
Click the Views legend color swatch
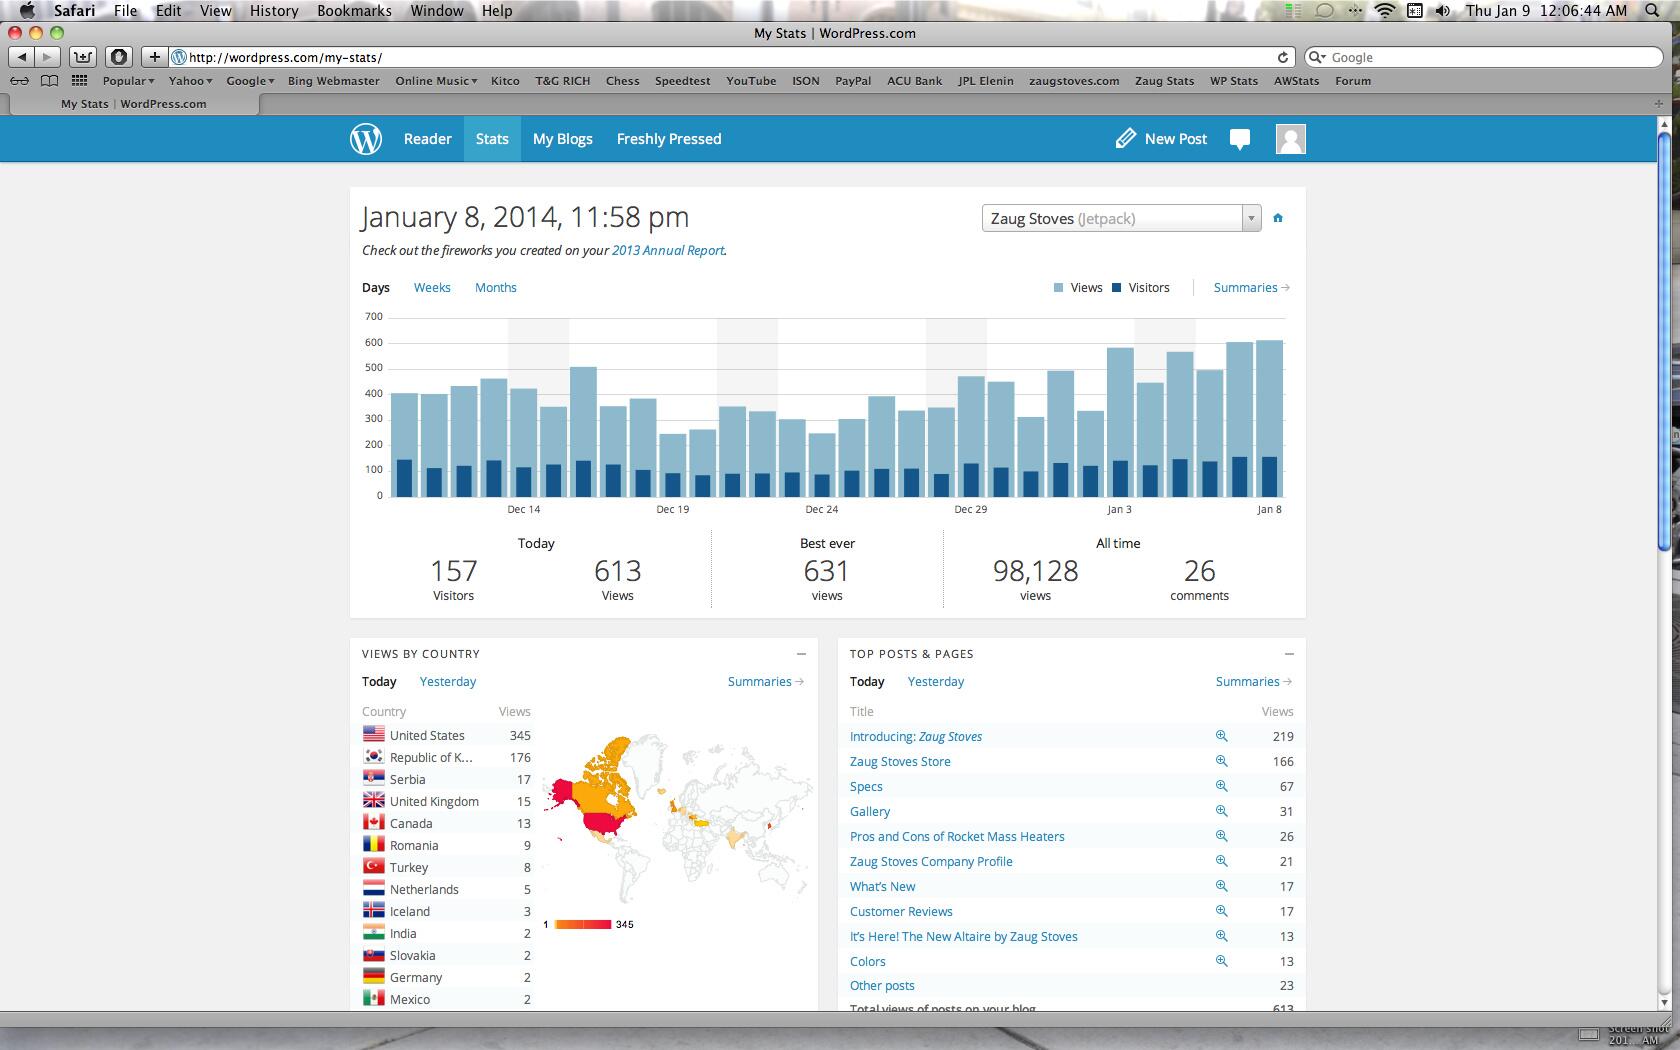click(1059, 288)
